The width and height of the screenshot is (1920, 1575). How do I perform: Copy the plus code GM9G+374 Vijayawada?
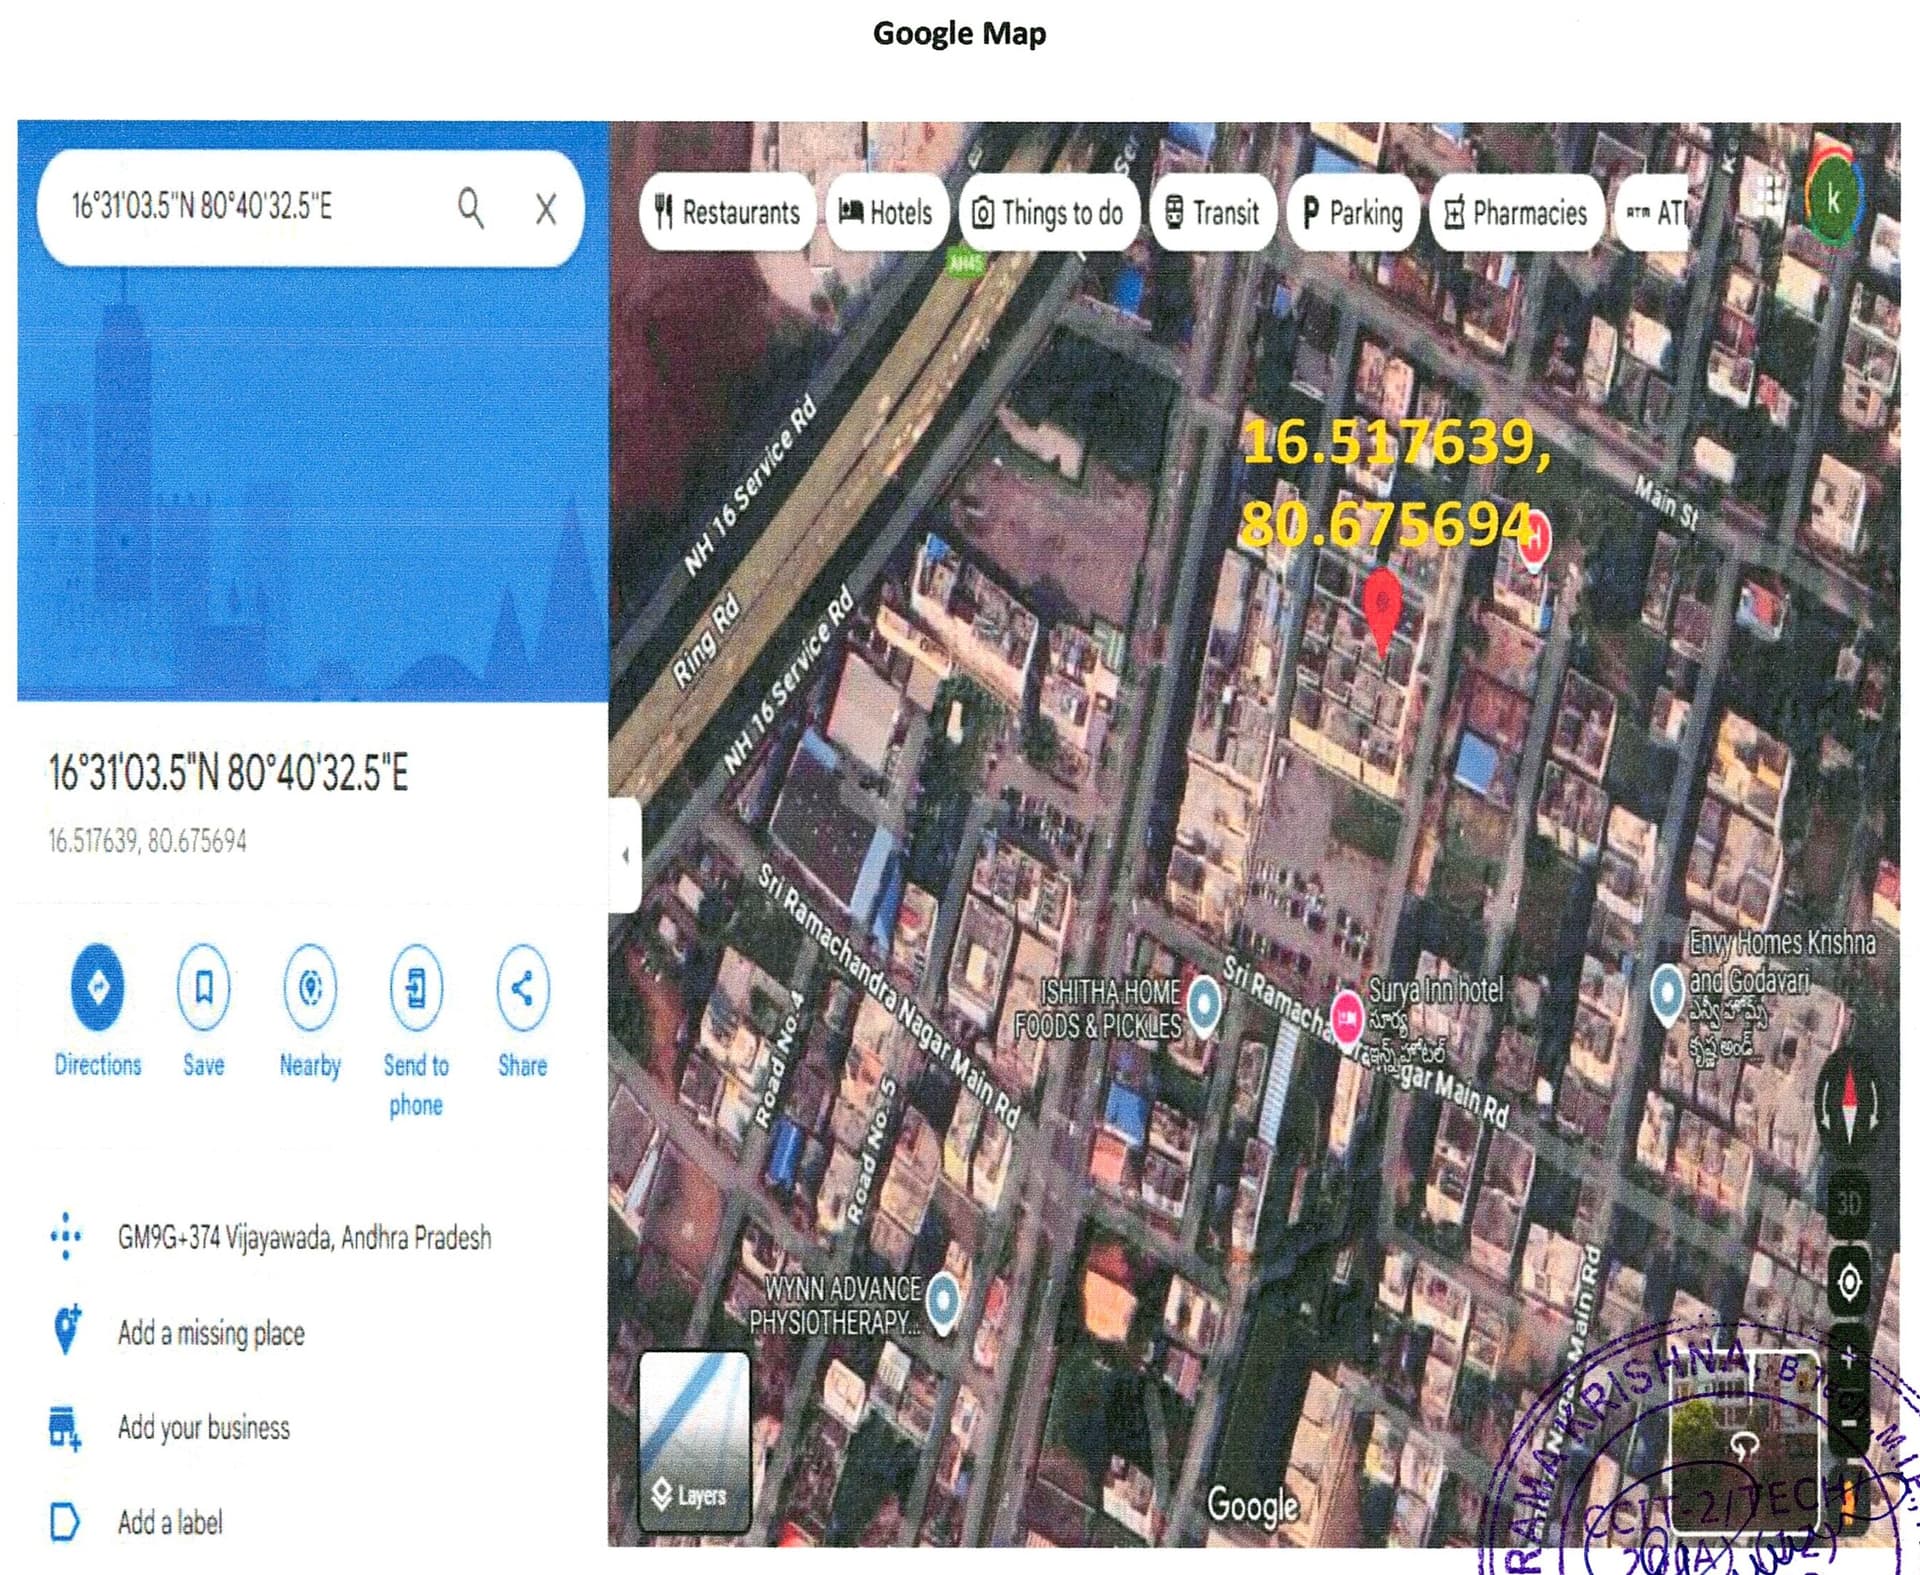[304, 1237]
